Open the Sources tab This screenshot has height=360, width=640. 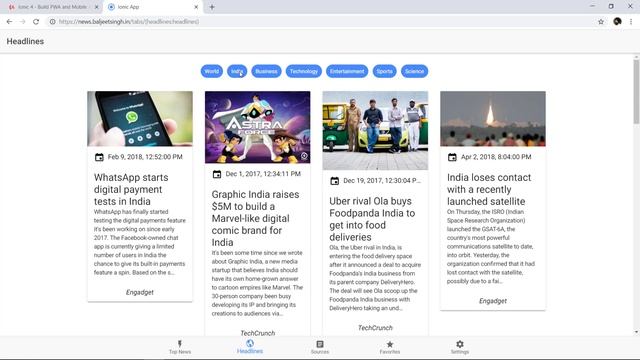pos(320,347)
